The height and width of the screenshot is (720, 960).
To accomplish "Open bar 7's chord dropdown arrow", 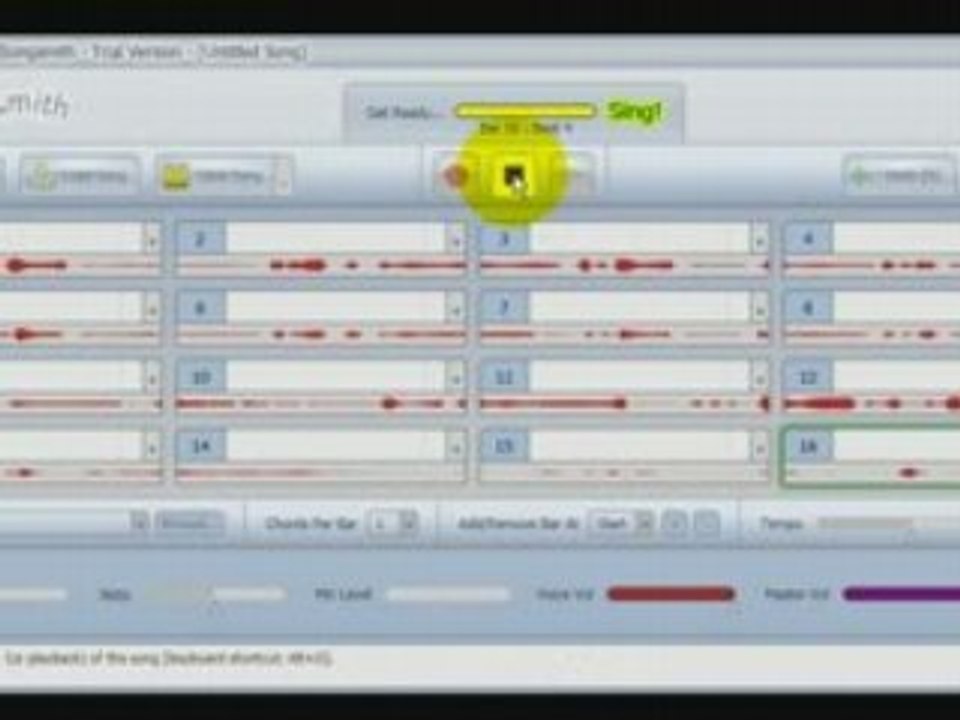I will point(759,309).
